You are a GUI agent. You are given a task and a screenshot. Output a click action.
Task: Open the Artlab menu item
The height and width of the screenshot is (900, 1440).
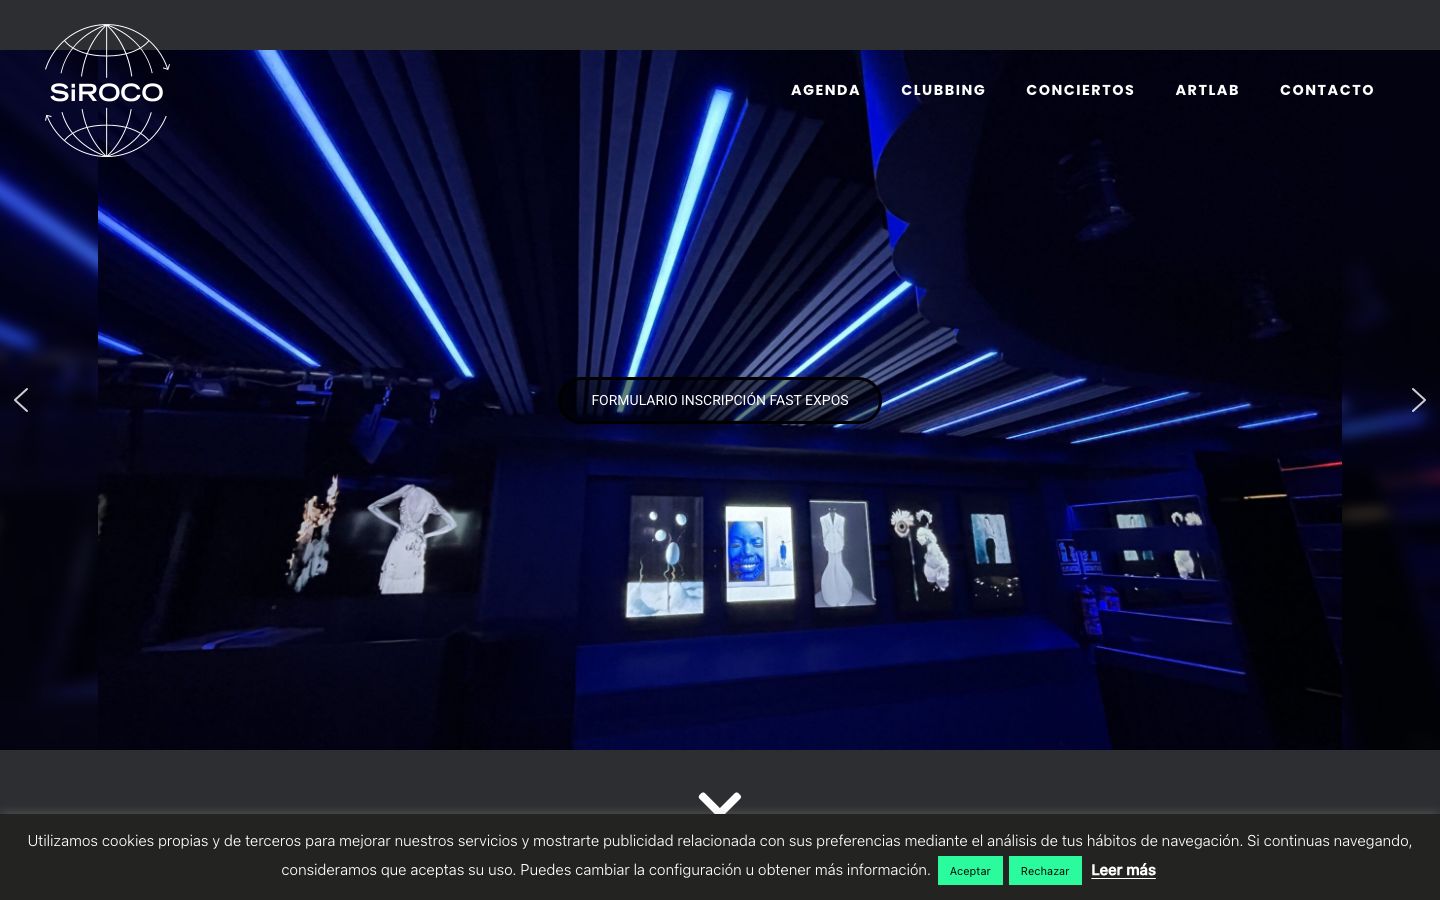(1207, 90)
